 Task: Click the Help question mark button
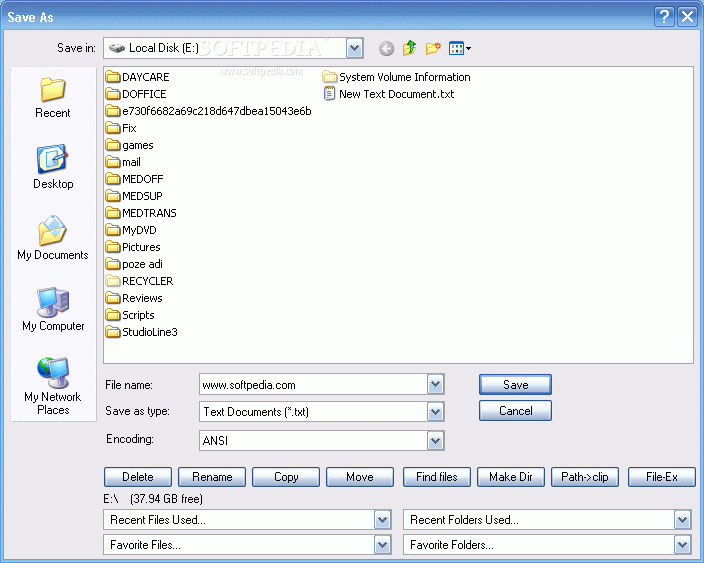[x=664, y=17]
